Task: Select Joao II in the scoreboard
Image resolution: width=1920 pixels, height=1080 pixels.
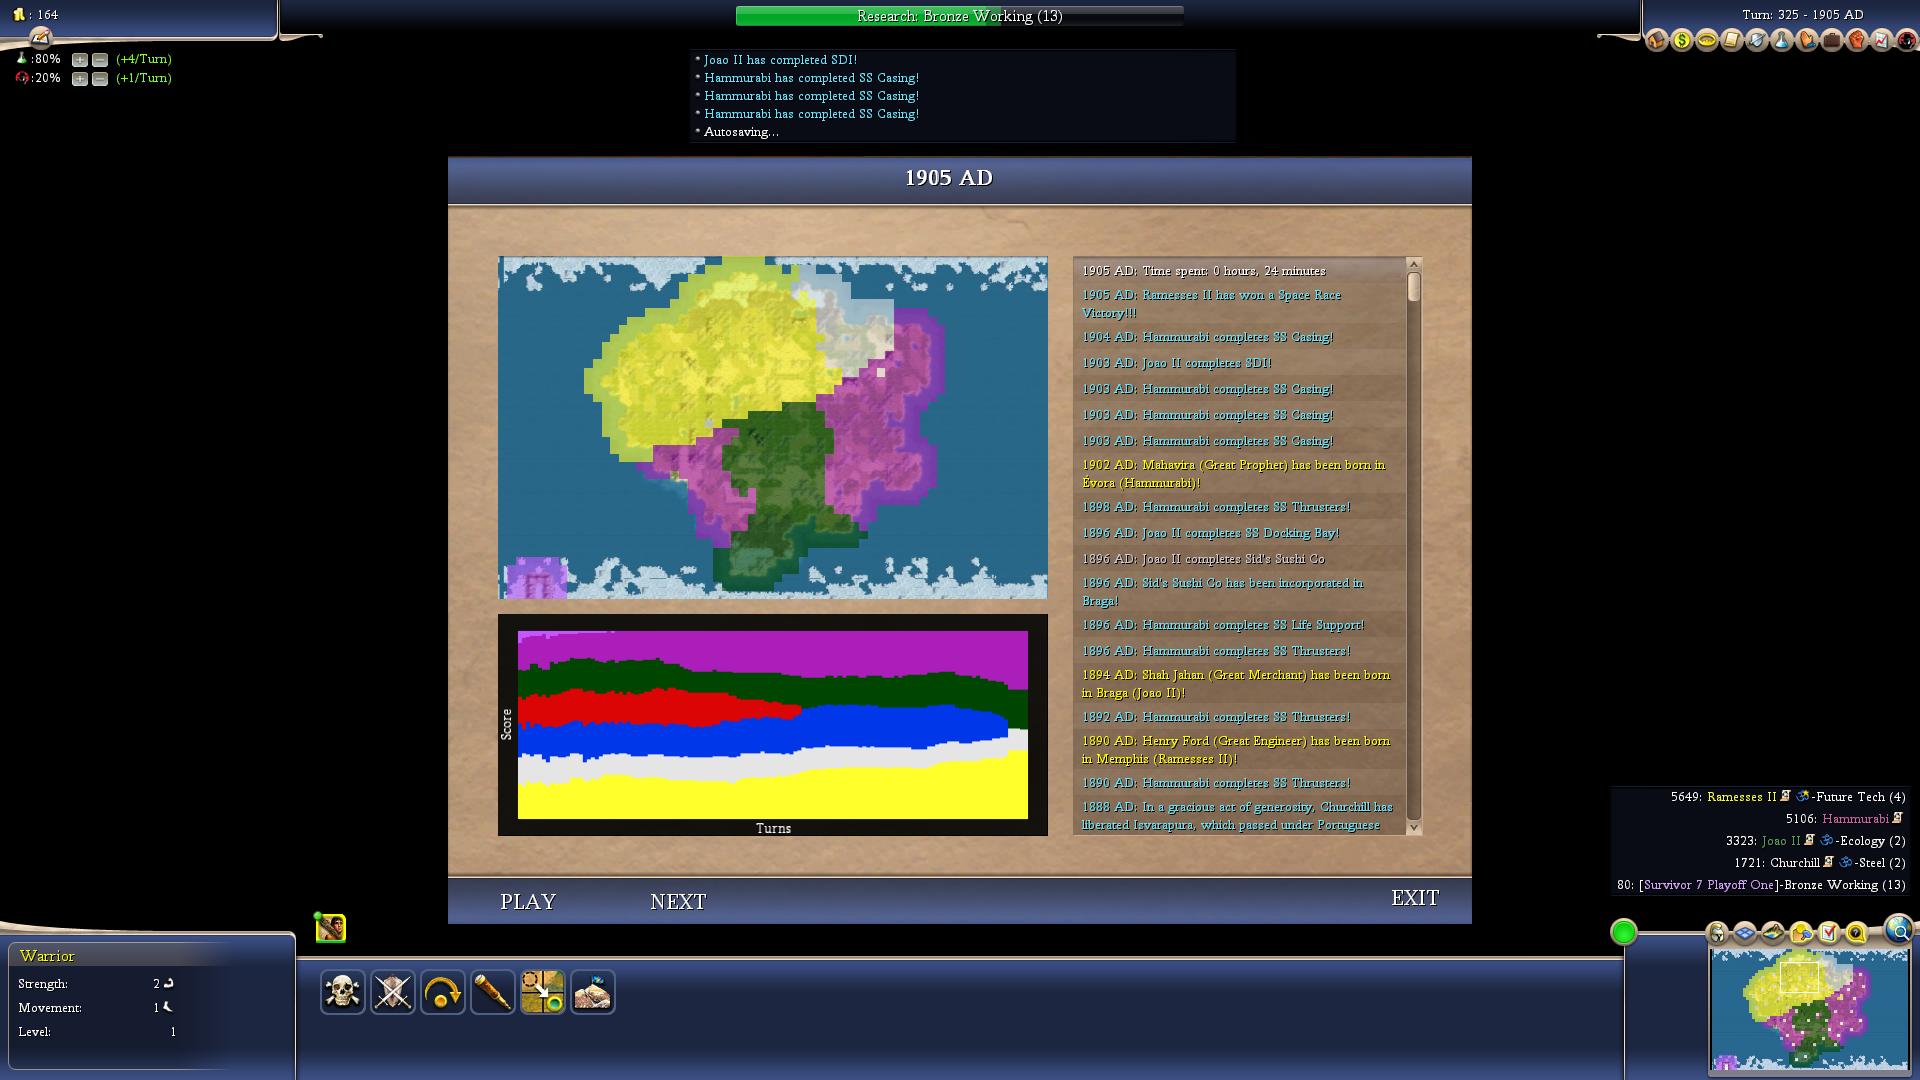Action: point(1781,841)
